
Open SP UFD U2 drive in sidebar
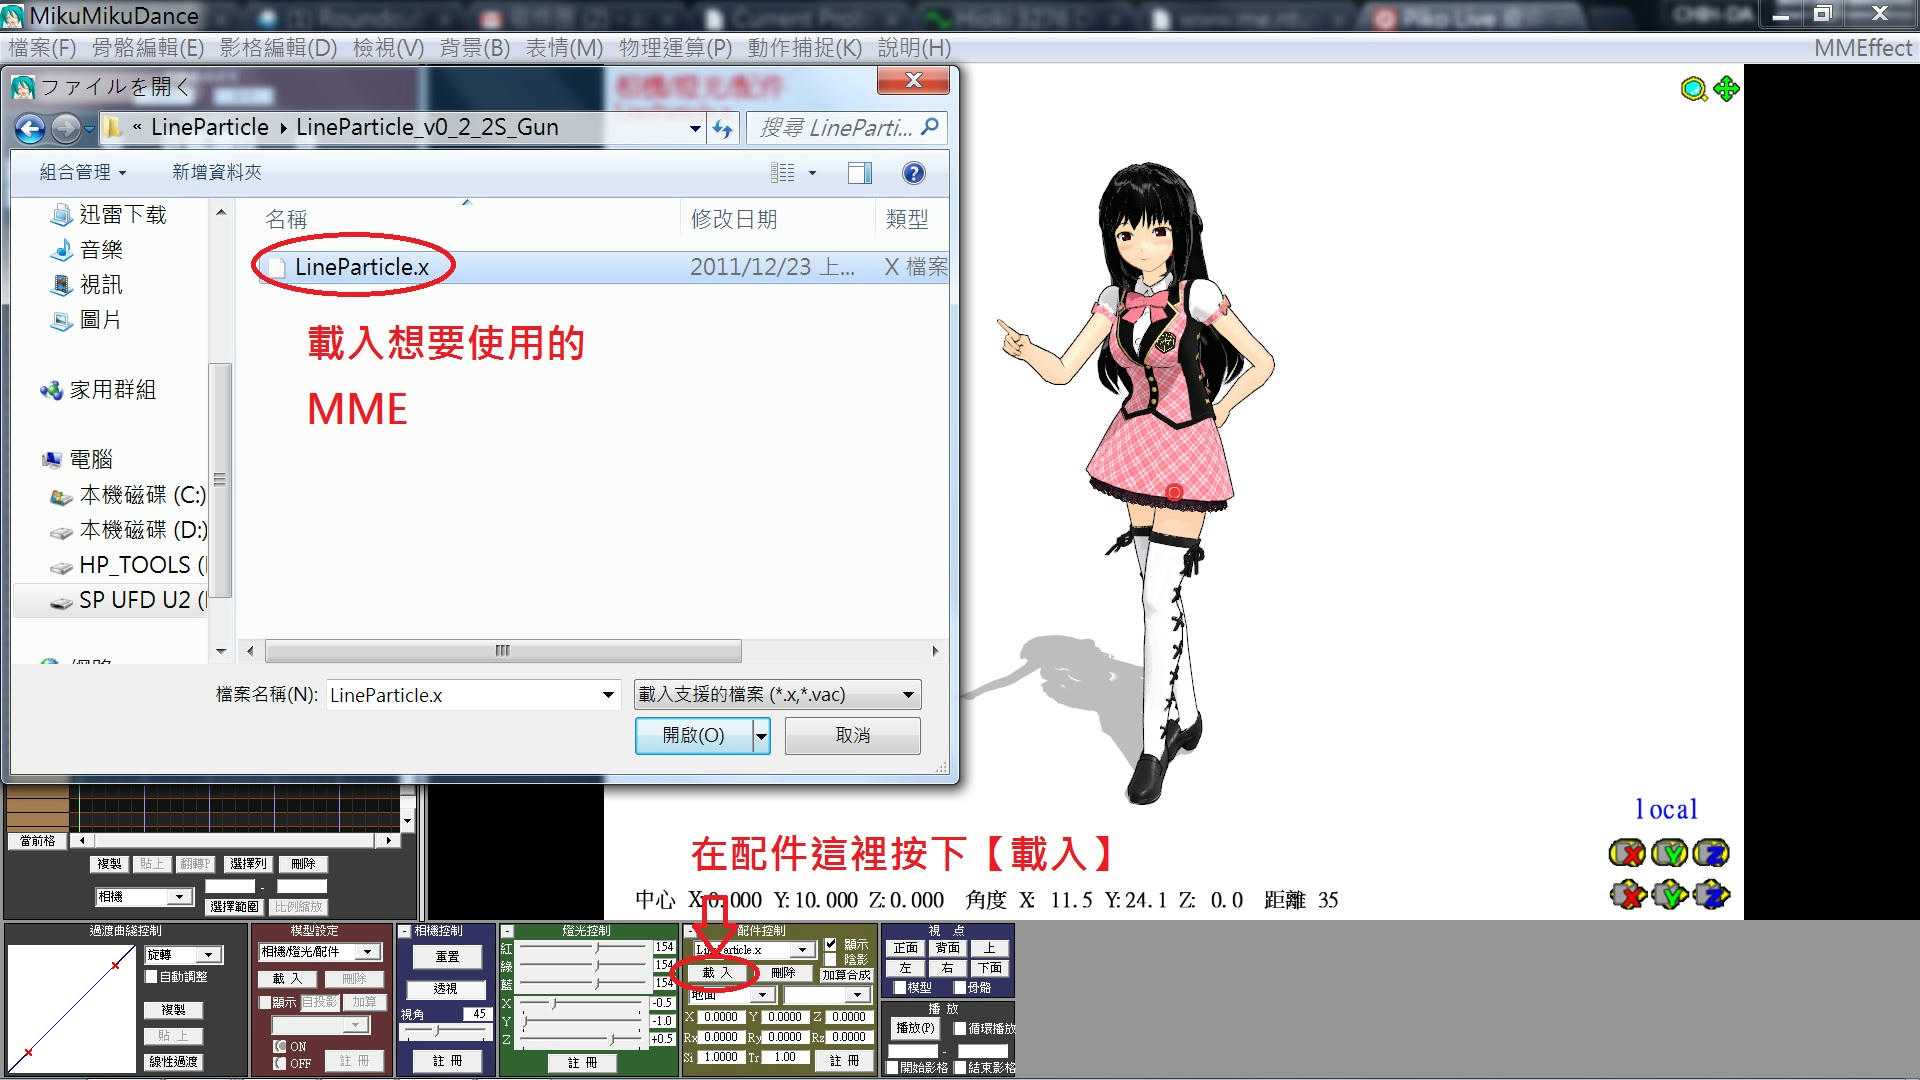[x=127, y=600]
